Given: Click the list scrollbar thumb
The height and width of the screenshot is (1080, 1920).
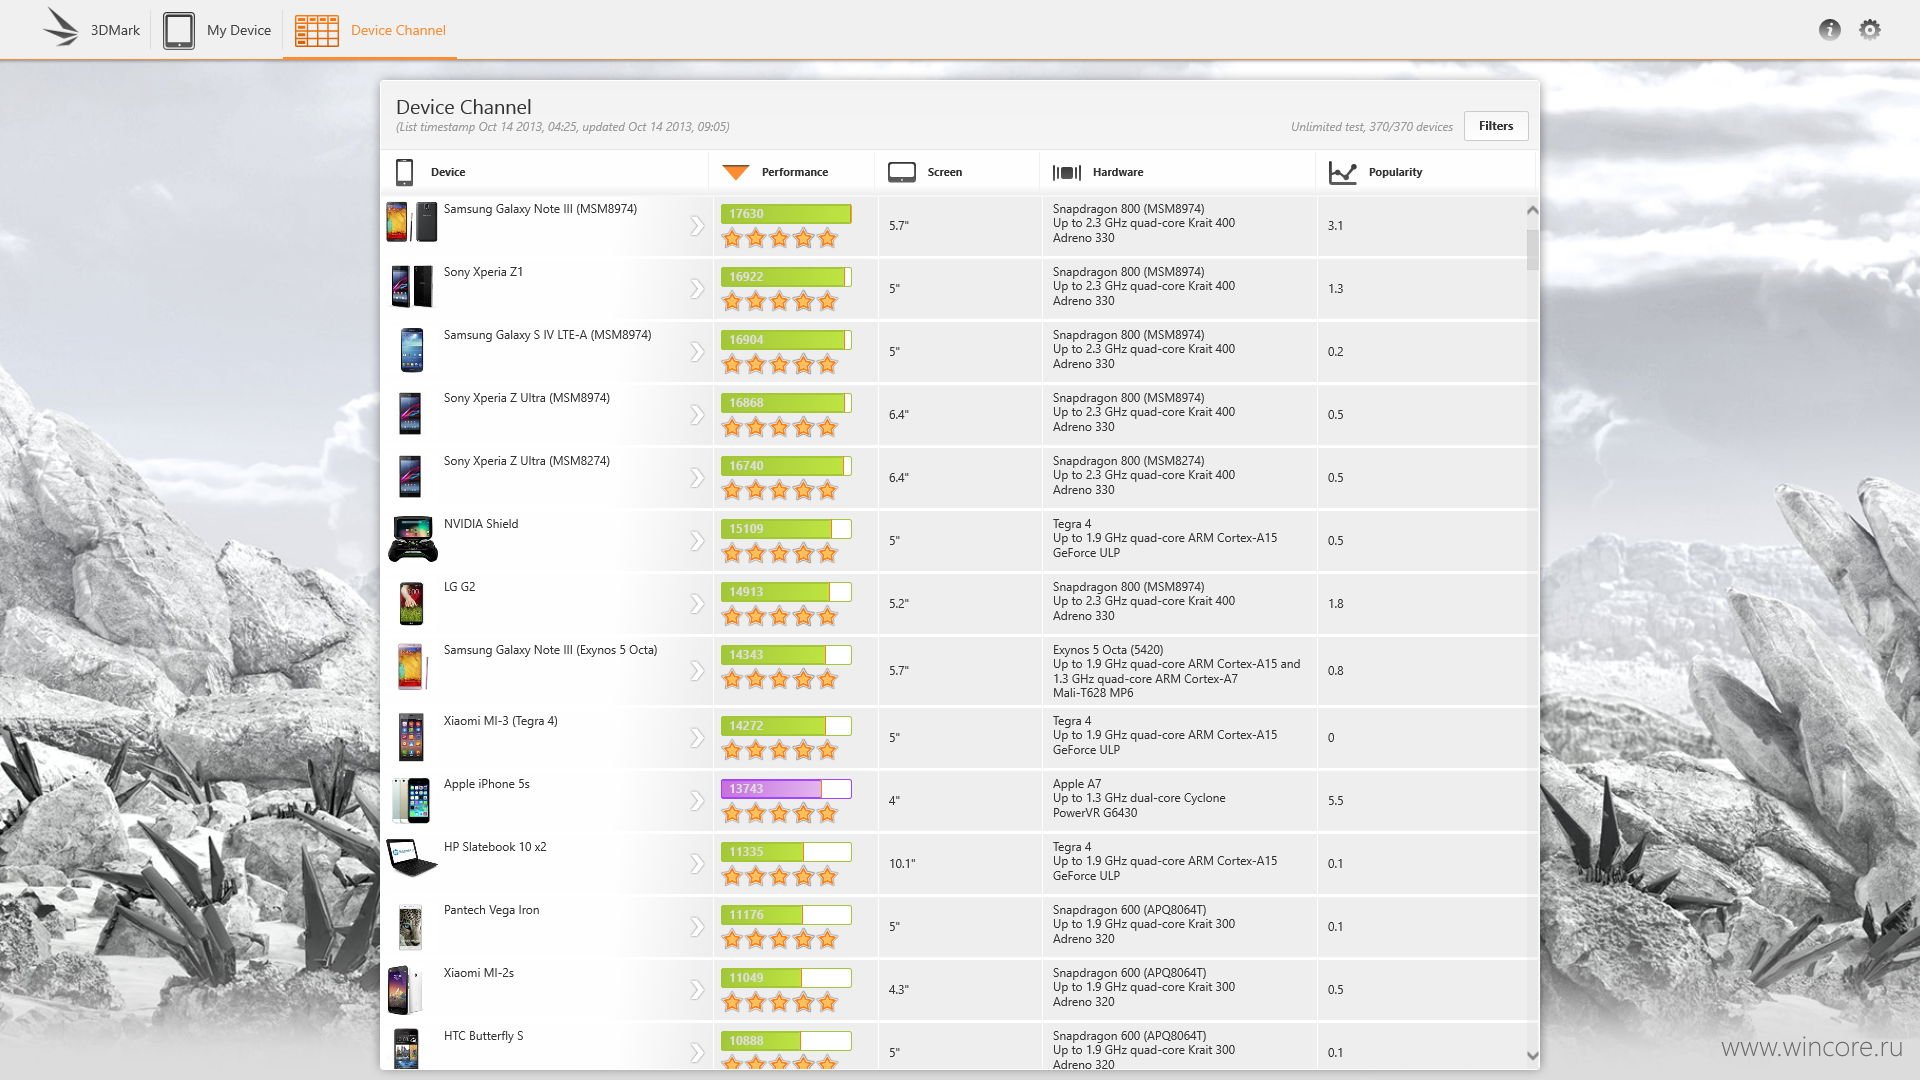Looking at the screenshot, I should 1532,249.
